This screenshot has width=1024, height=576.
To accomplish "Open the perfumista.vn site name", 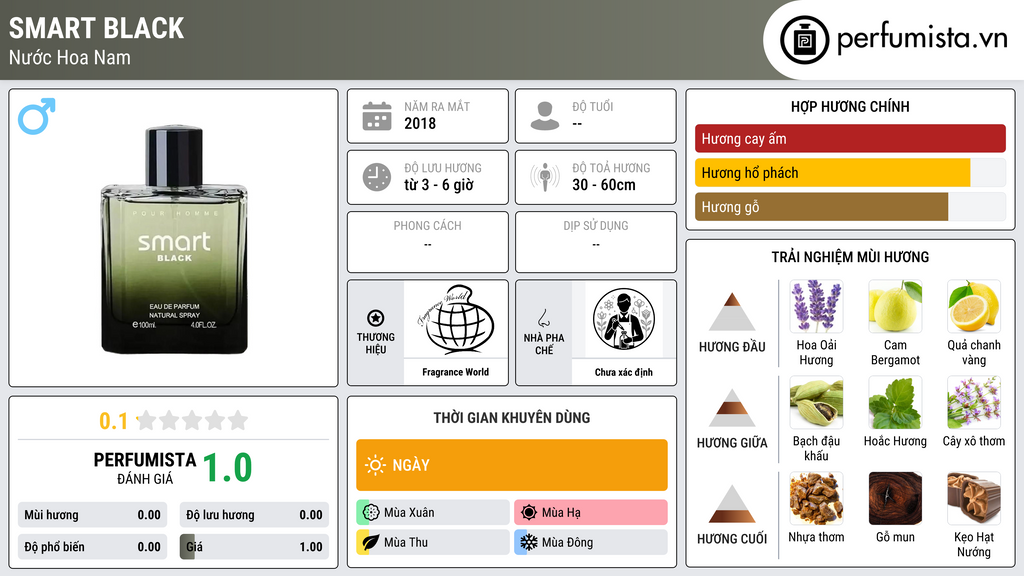I will pos(923,39).
